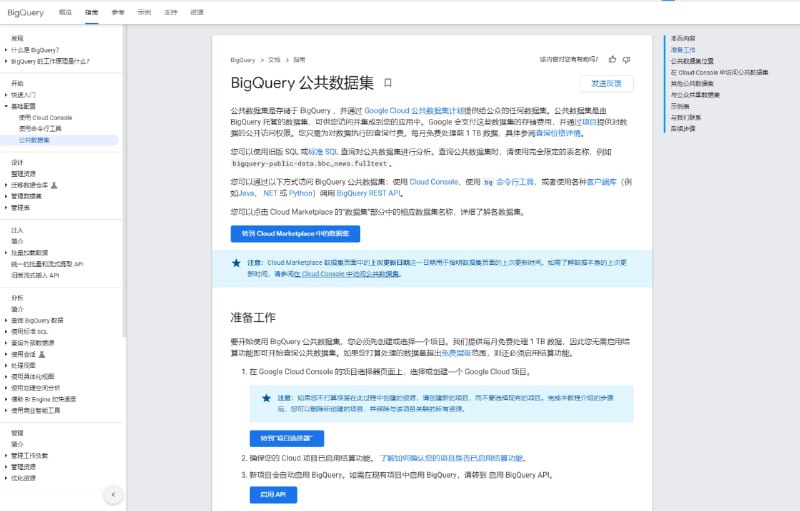Open the BigQuery REST API link
Viewport: 800px width, 511px height.
369,193
